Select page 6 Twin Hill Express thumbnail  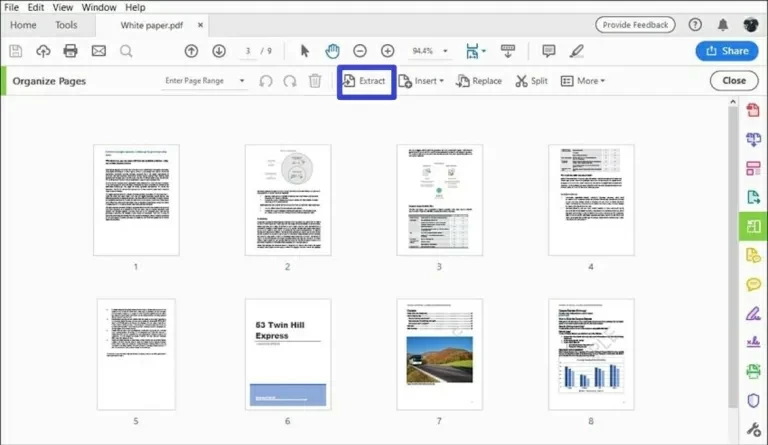(x=288, y=354)
